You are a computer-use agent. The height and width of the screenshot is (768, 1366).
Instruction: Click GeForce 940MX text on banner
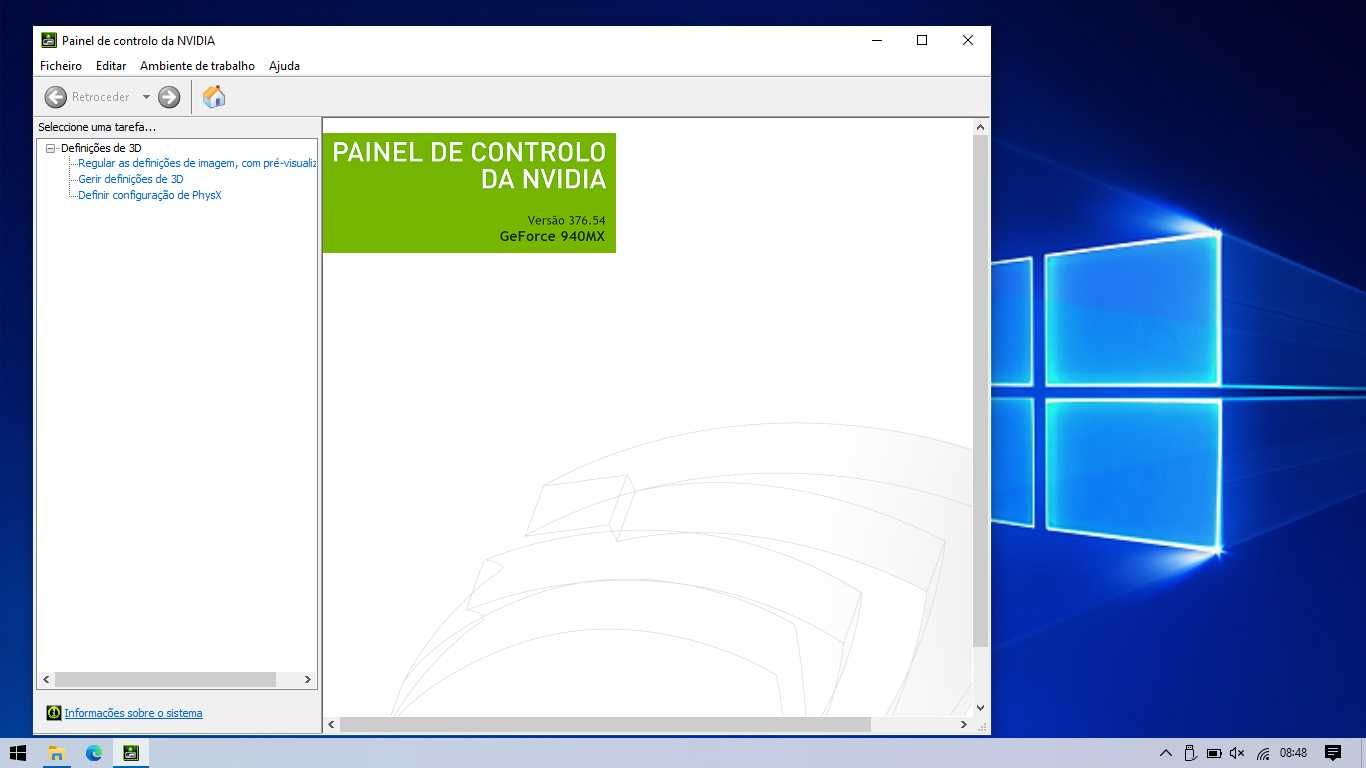552,237
